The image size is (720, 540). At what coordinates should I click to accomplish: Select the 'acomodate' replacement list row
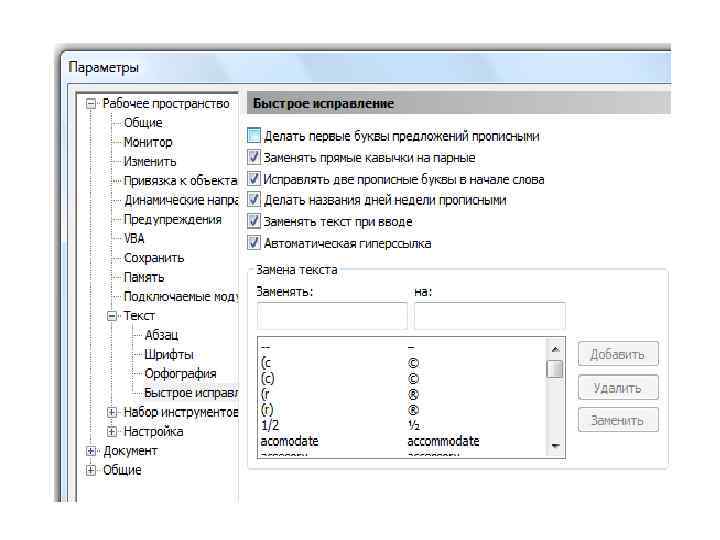point(403,441)
